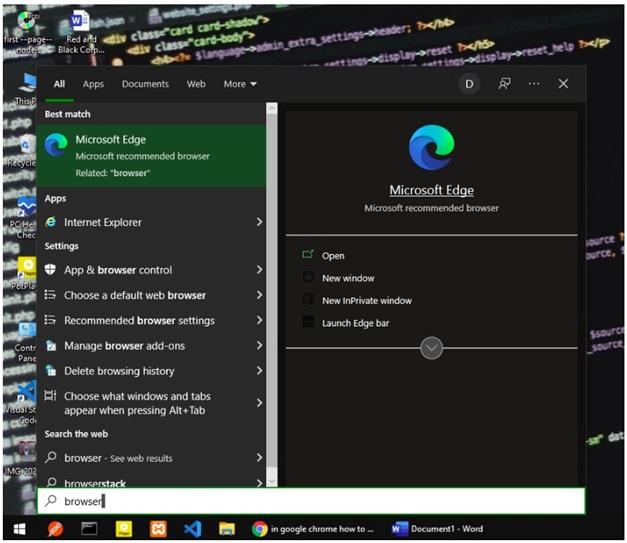Switch to the Google Chrome taskbar window
627x543 pixels.
(313, 529)
